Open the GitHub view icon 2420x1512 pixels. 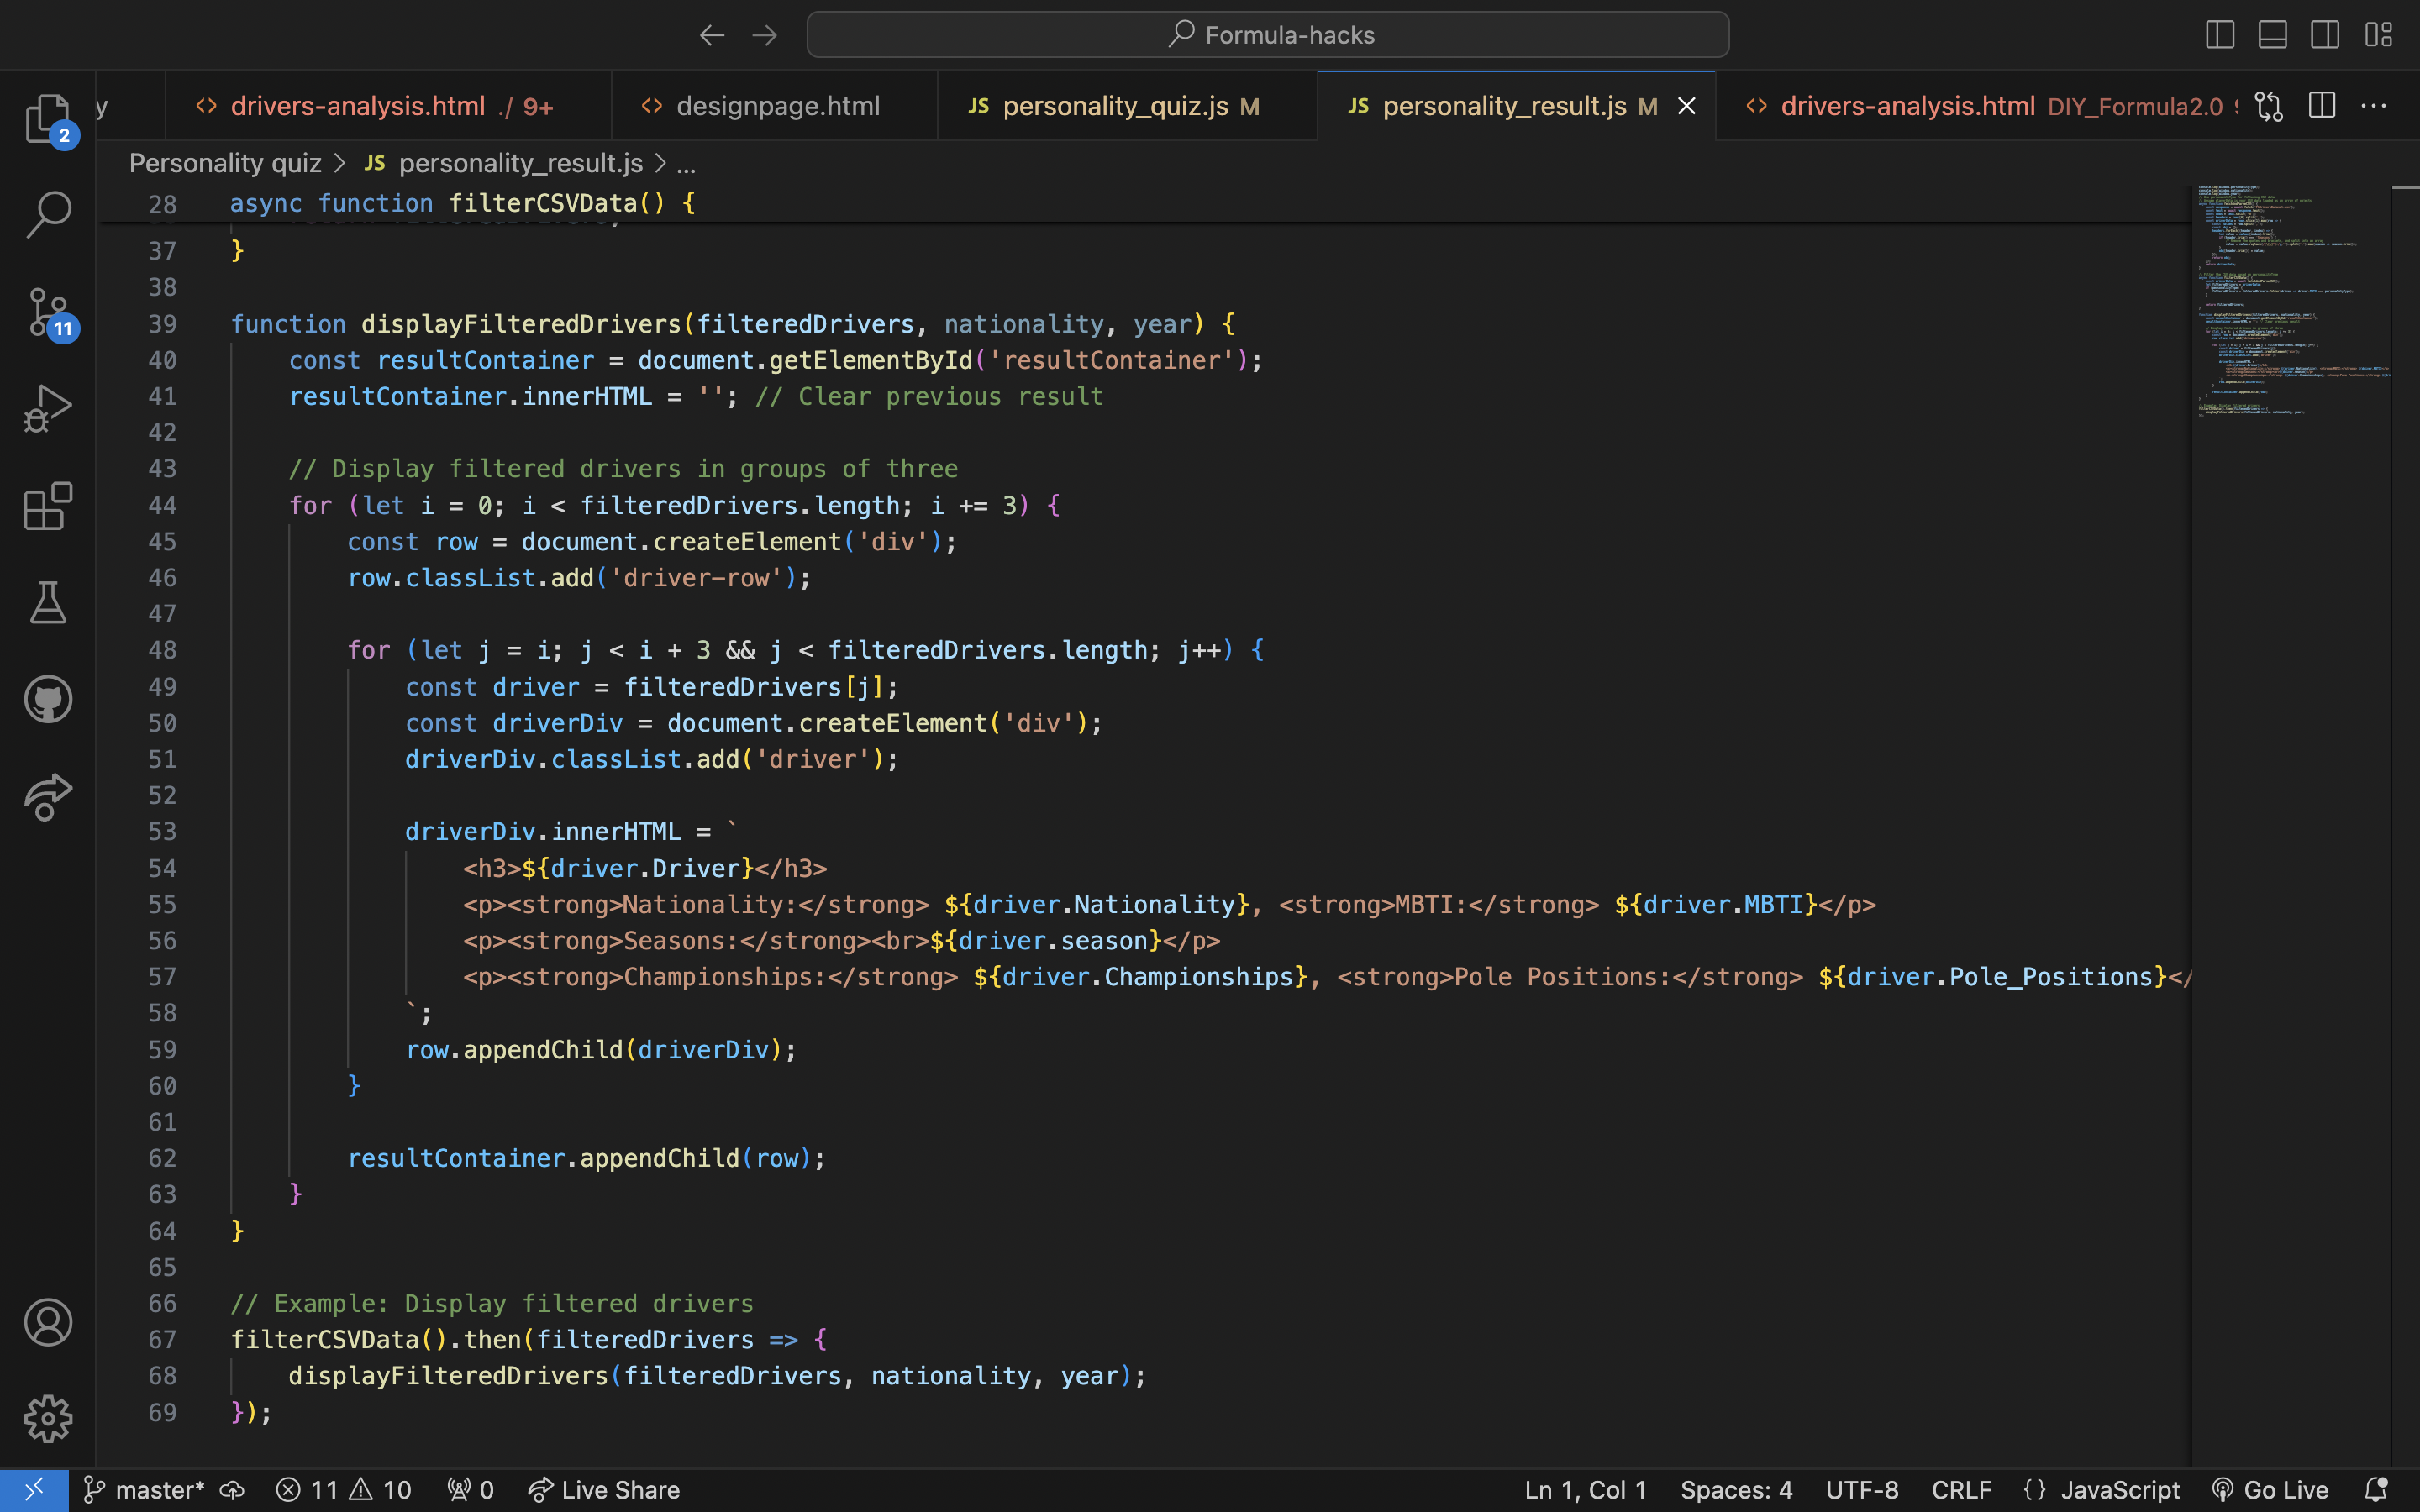(x=47, y=699)
